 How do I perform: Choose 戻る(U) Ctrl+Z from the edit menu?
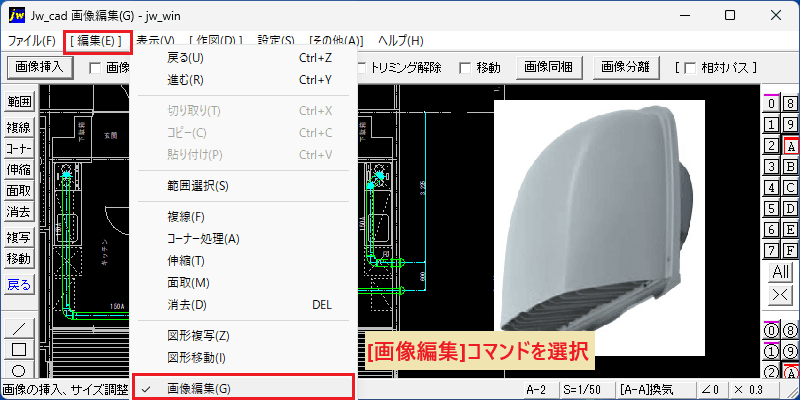[x=244, y=58]
